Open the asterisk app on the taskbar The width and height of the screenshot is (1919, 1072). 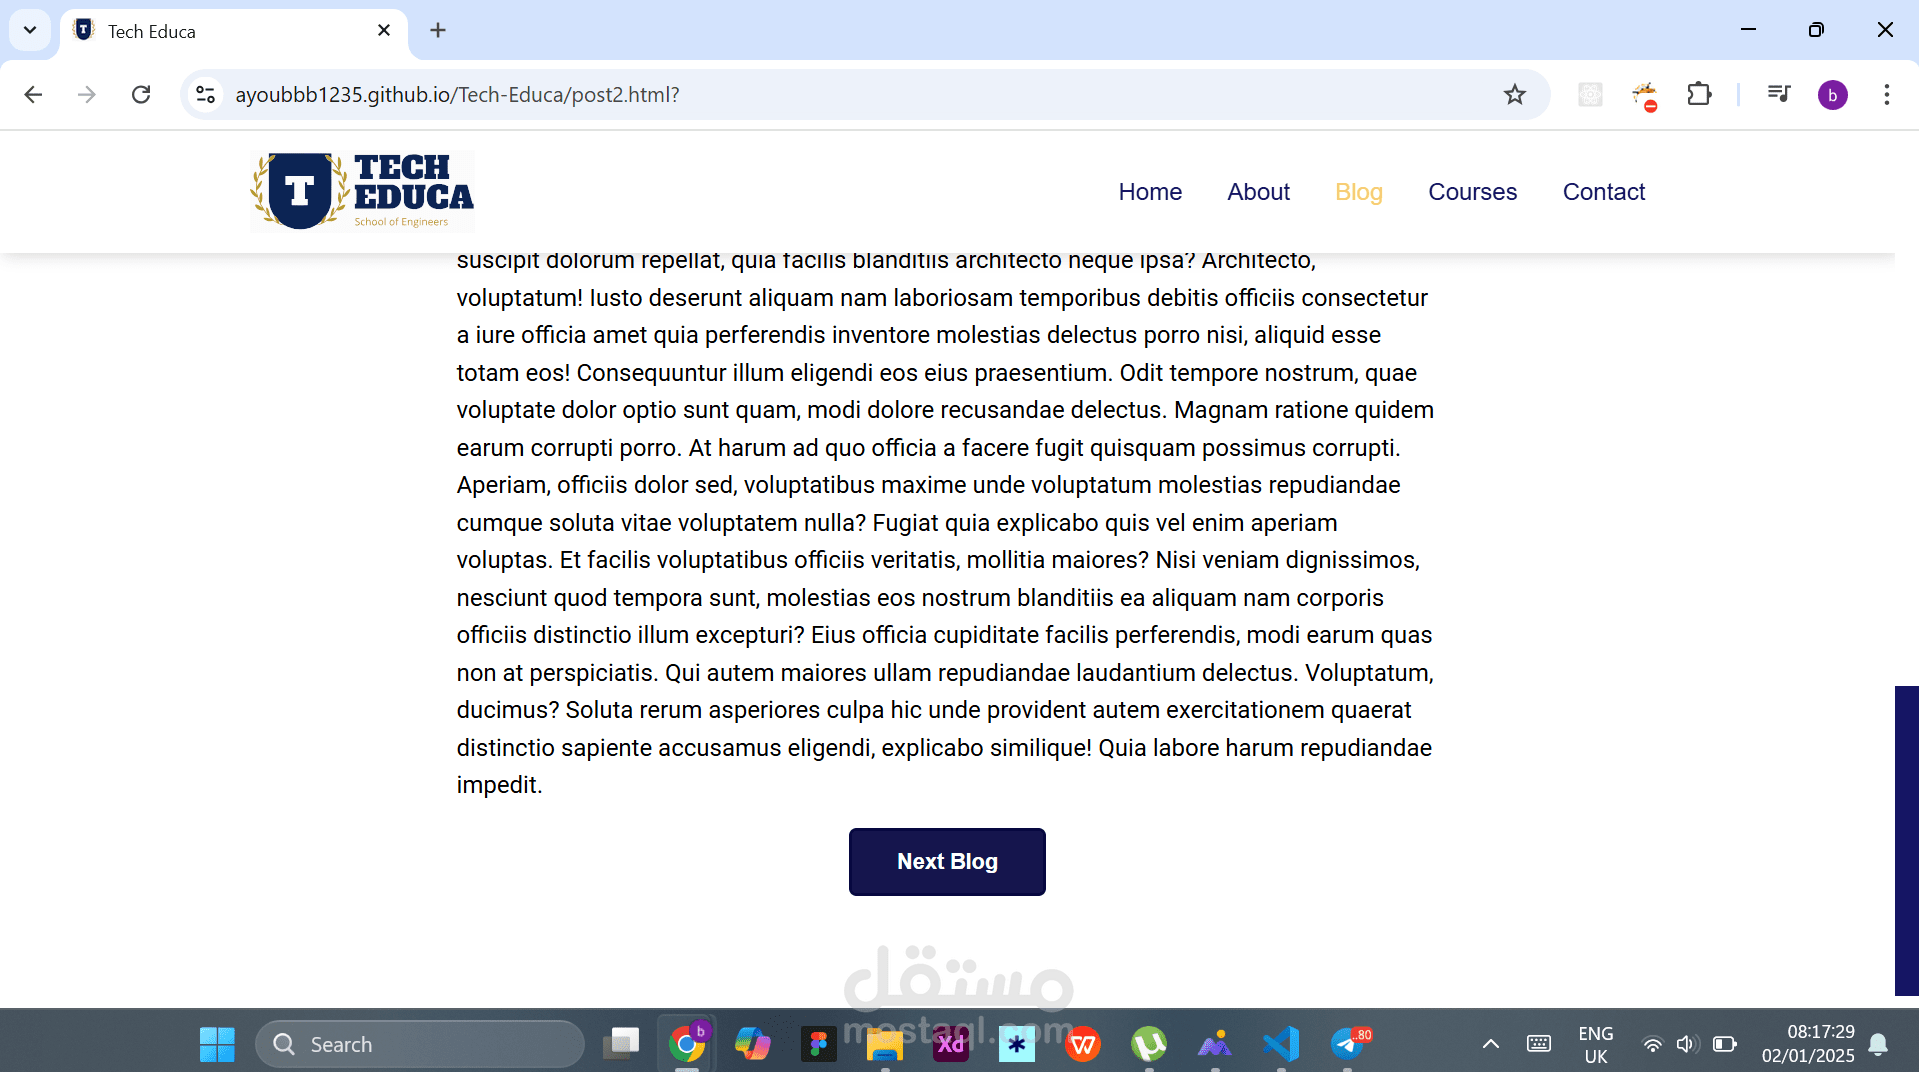pyautogui.click(x=1017, y=1044)
